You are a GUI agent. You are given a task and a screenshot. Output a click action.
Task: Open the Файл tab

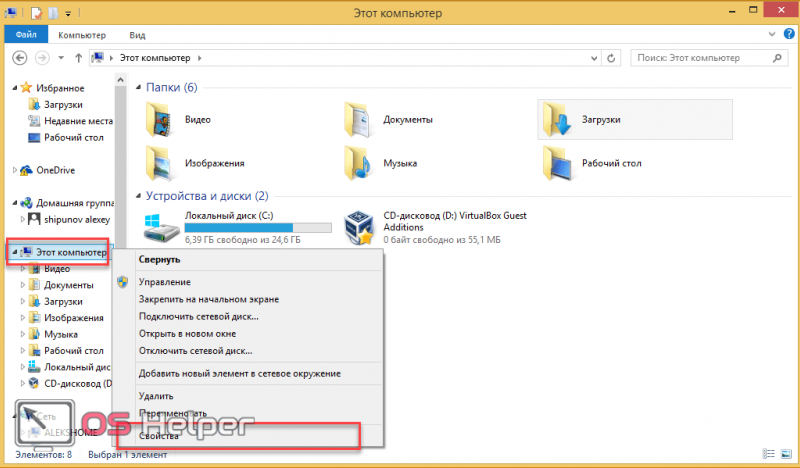26,35
